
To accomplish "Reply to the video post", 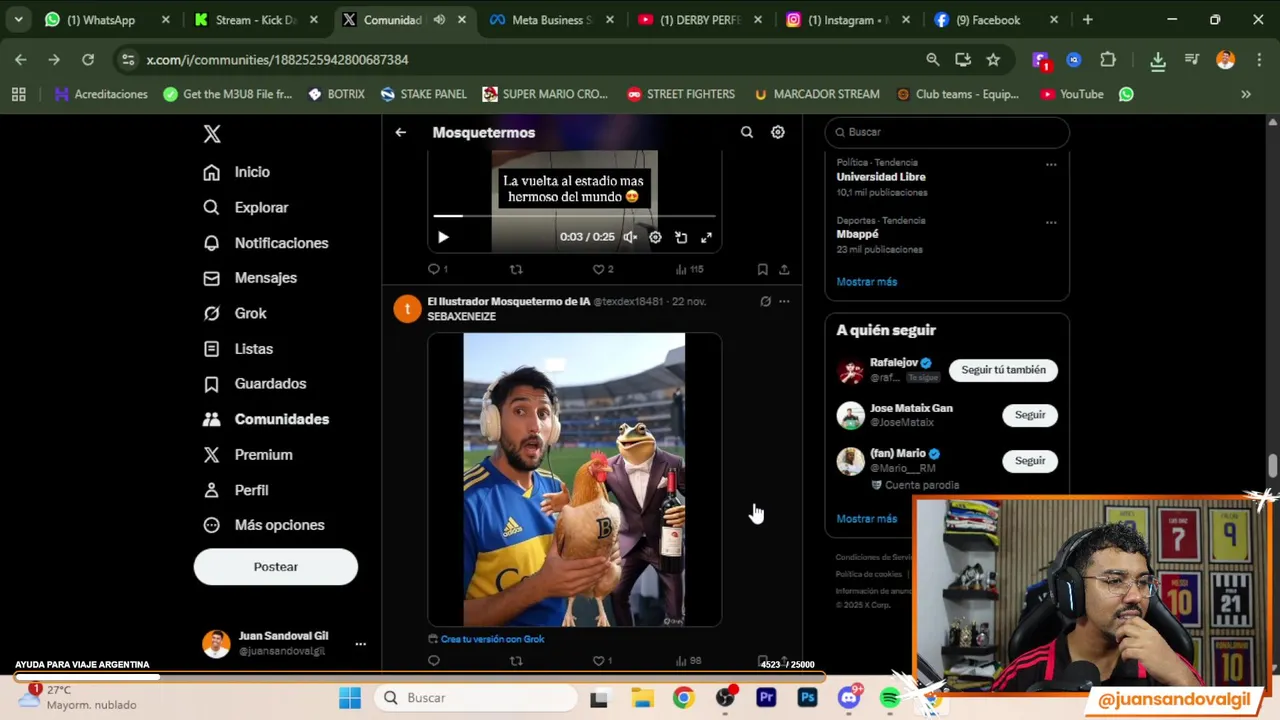I will (437, 269).
